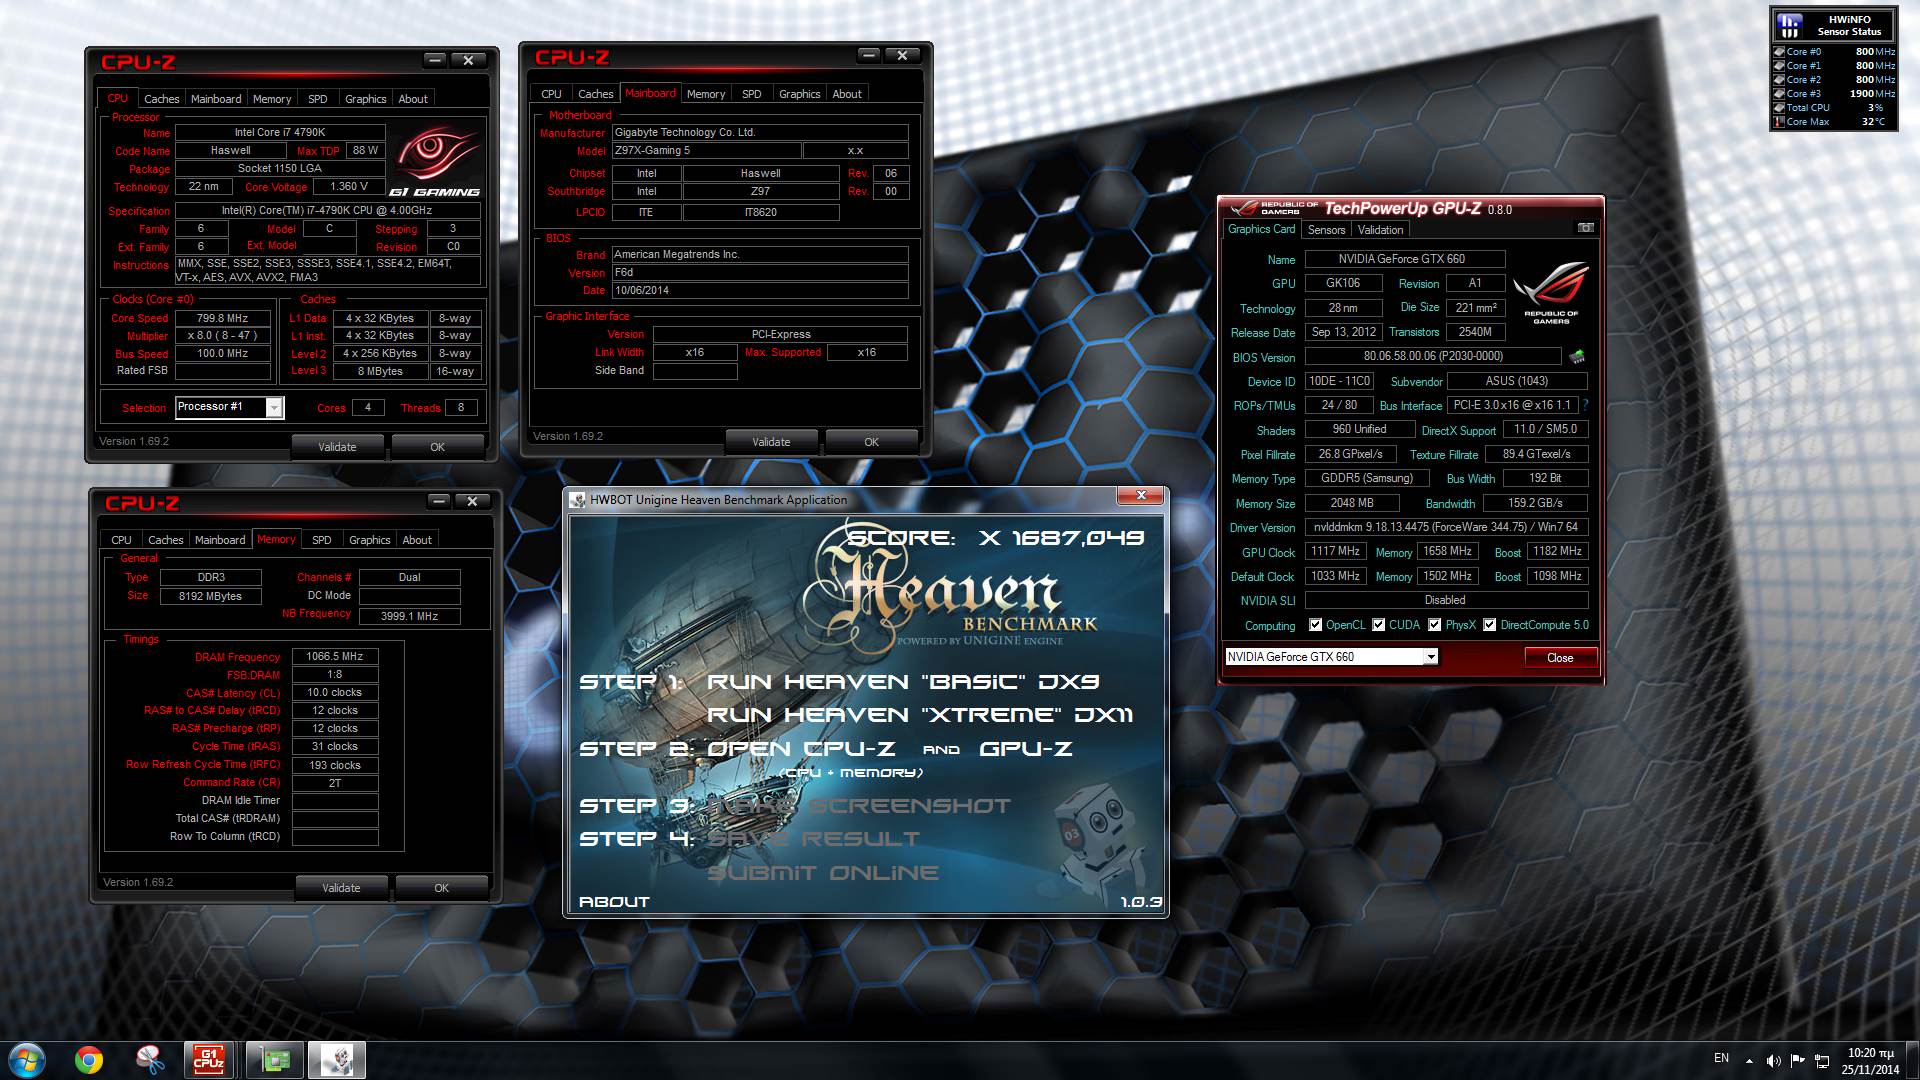Open CPU tab in CPU-Z Memory window
1920x1080 pixels.
(121, 540)
